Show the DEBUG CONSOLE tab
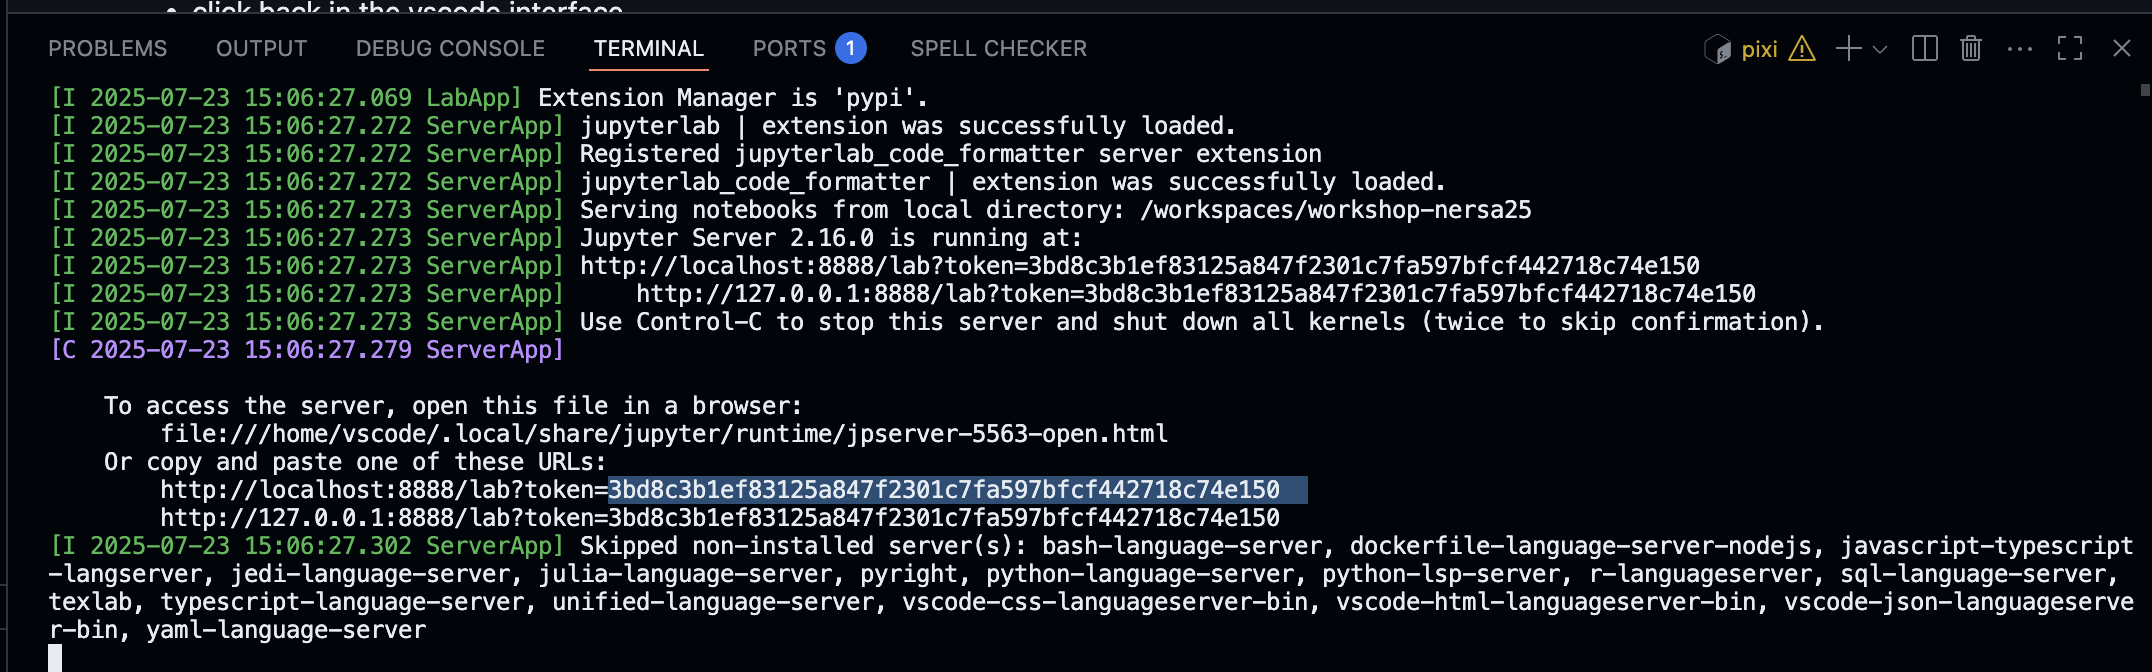This screenshot has width=2152, height=672. [x=450, y=49]
